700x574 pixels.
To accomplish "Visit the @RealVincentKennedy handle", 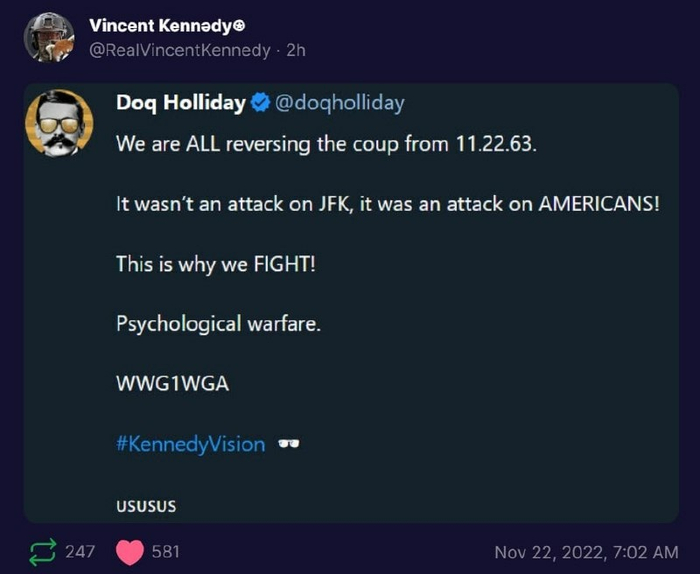I will tap(180, 50).
